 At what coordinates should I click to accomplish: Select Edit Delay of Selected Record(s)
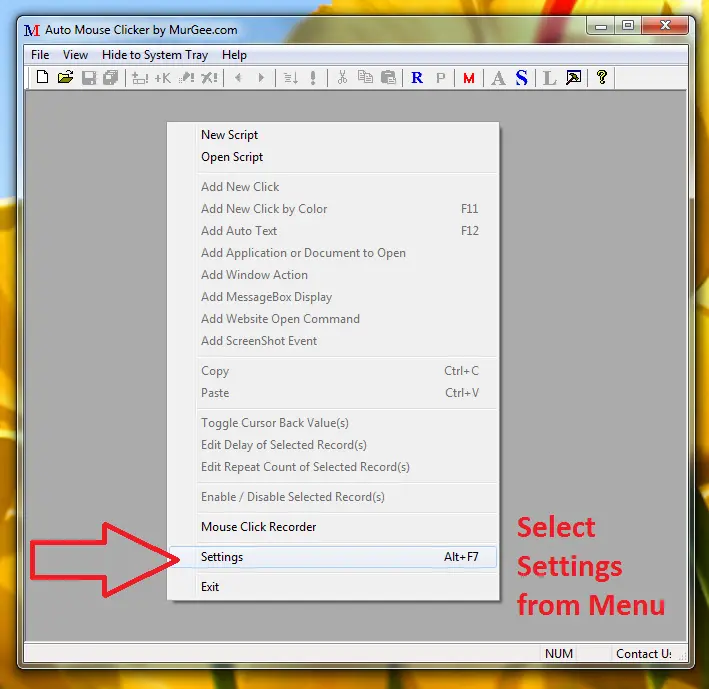[333, 445]
